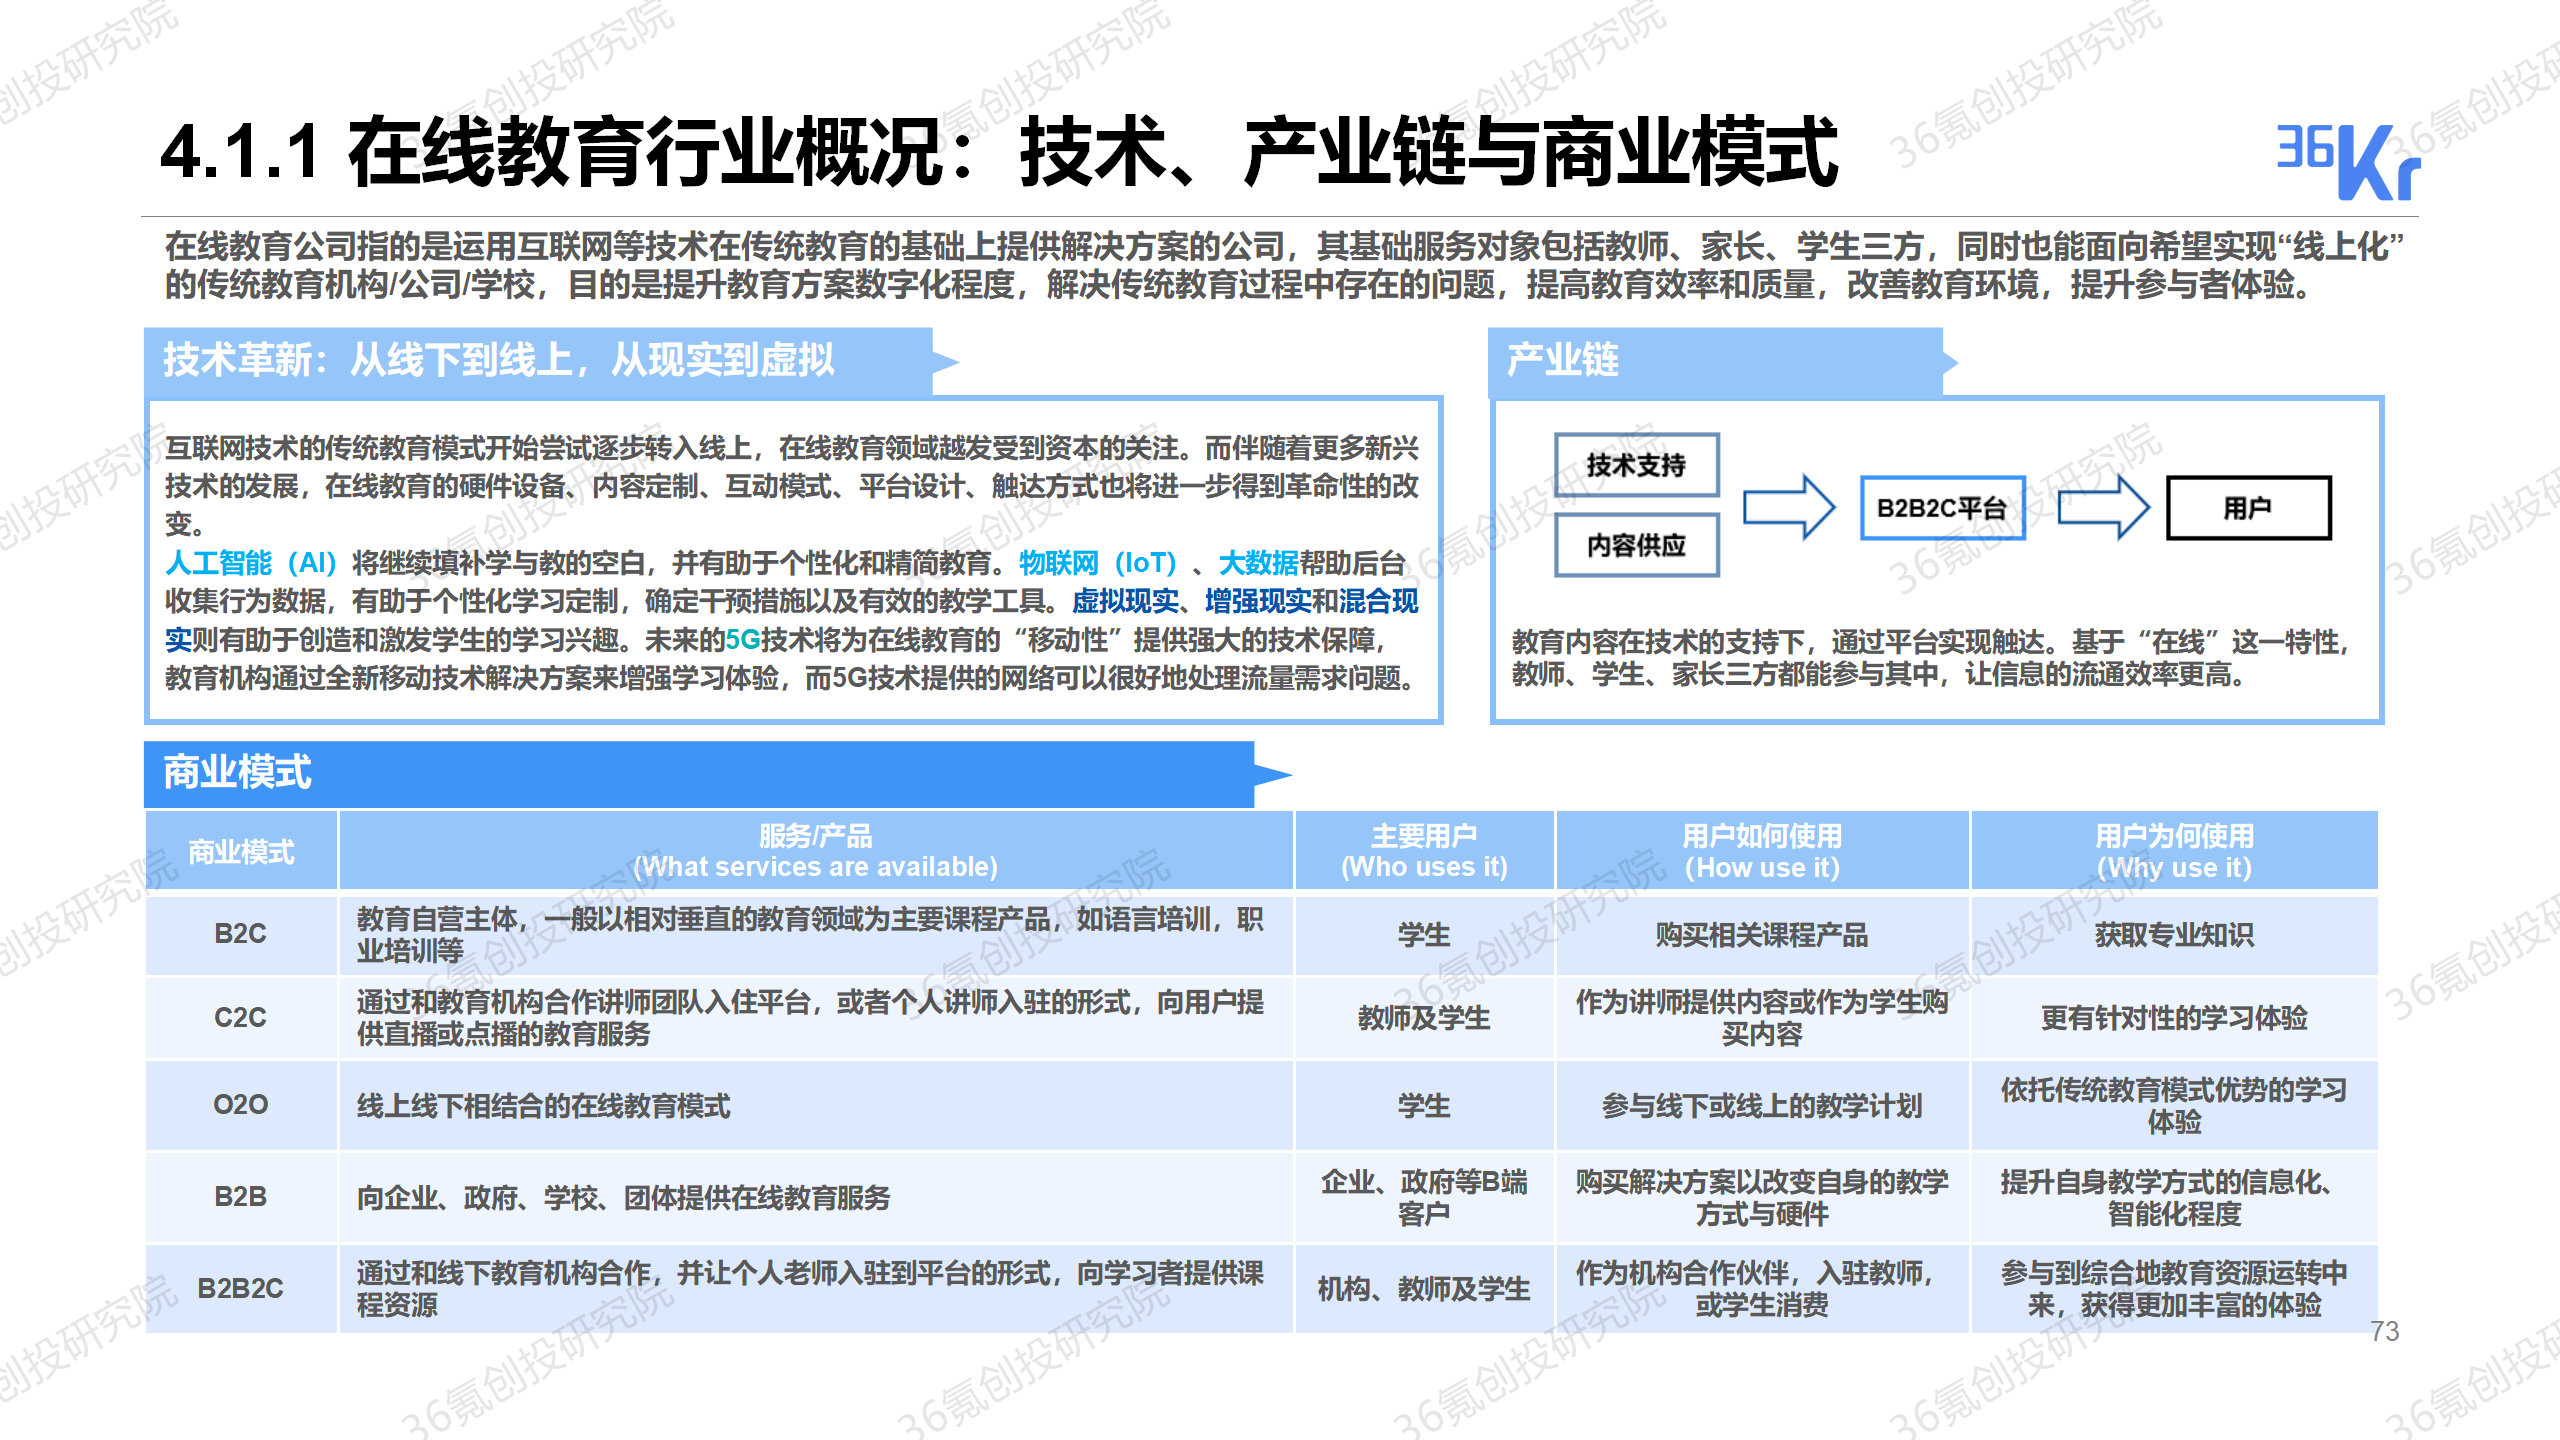Image resolution: width=2560 pixels, height=1440 pixels.
Task: Click the 参与线下或线上的教学计划 cell
Action: click(x=1762, y=1105)
